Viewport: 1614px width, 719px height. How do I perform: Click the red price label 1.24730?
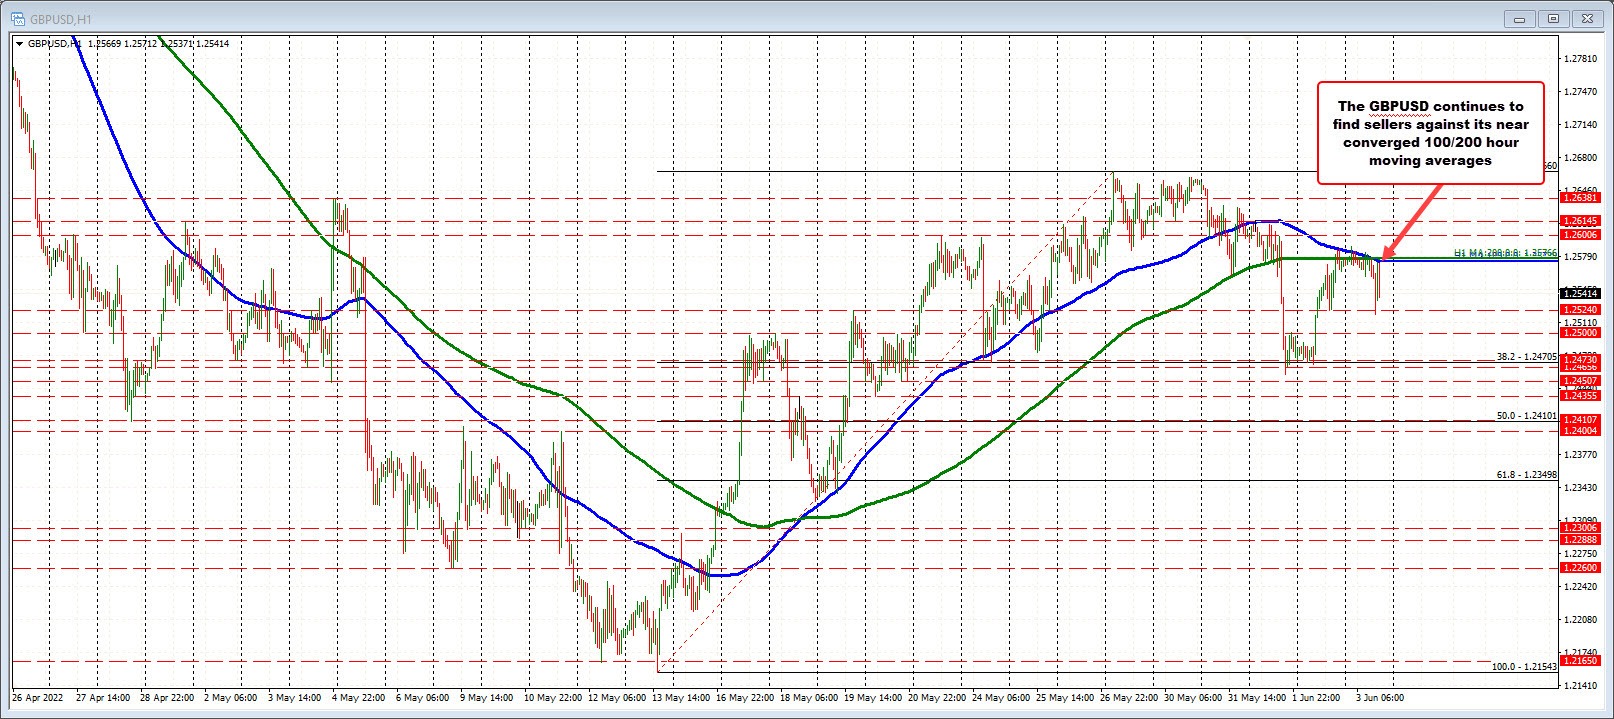[x=1580, y=359]
